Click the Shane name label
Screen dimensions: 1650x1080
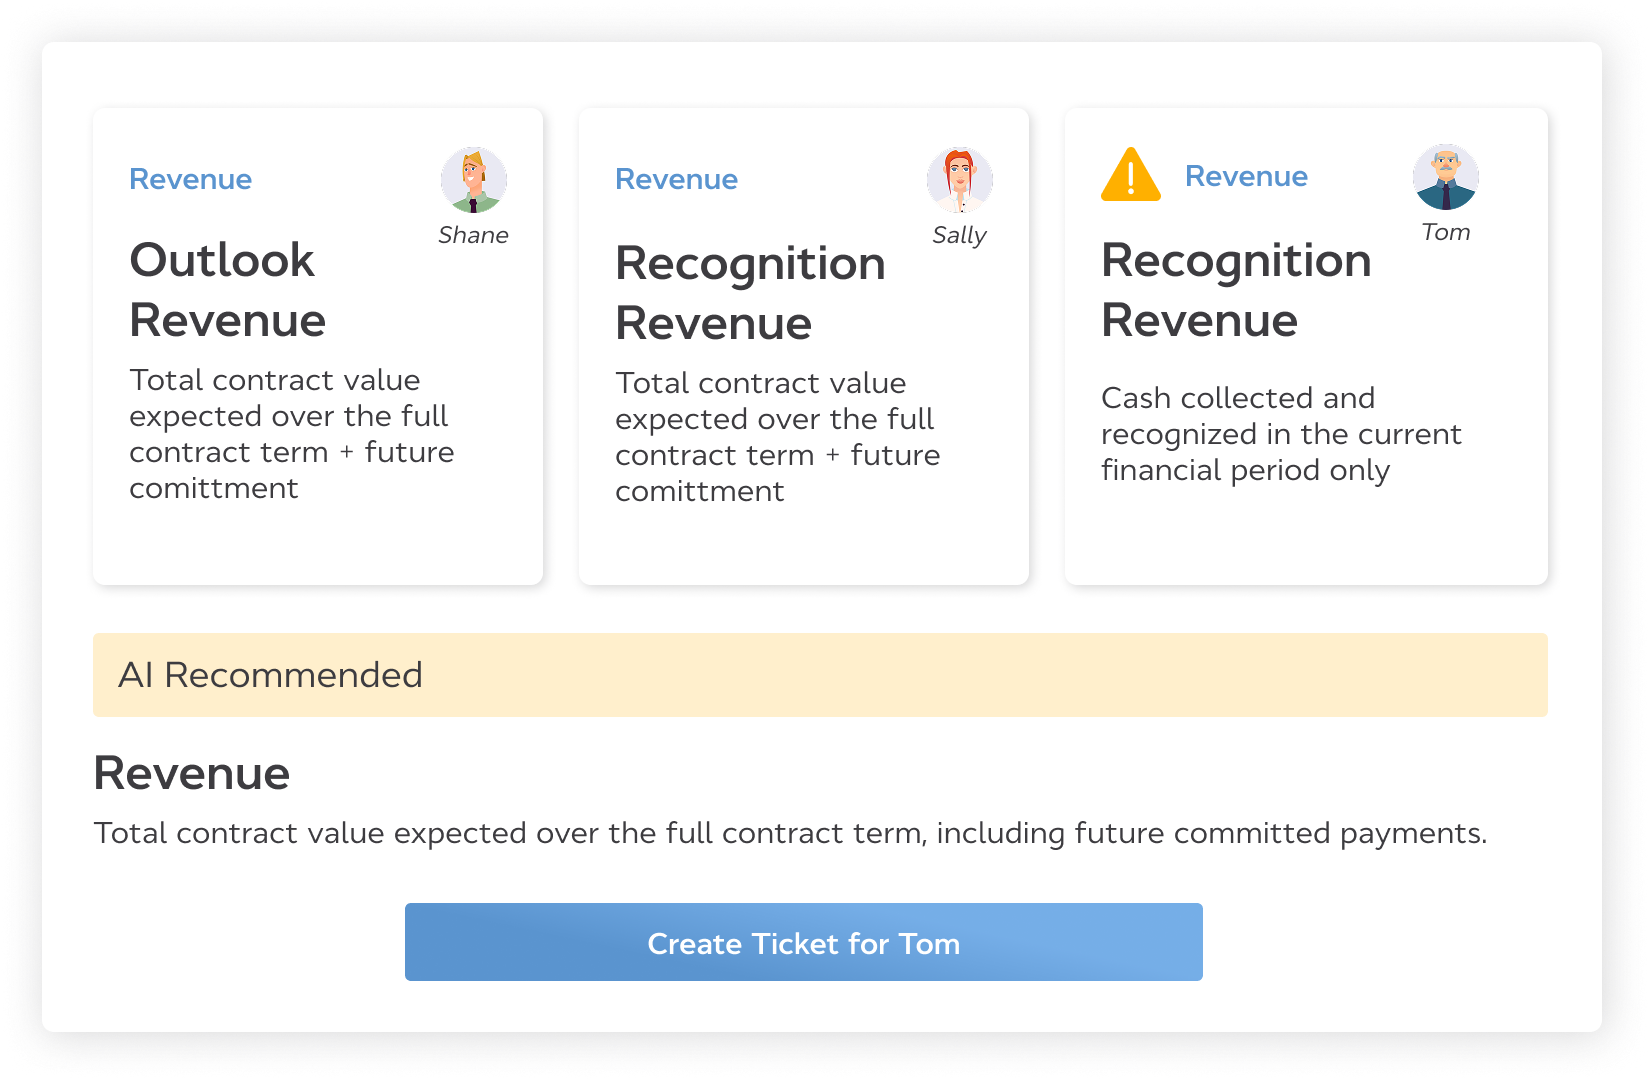[473, 235]
